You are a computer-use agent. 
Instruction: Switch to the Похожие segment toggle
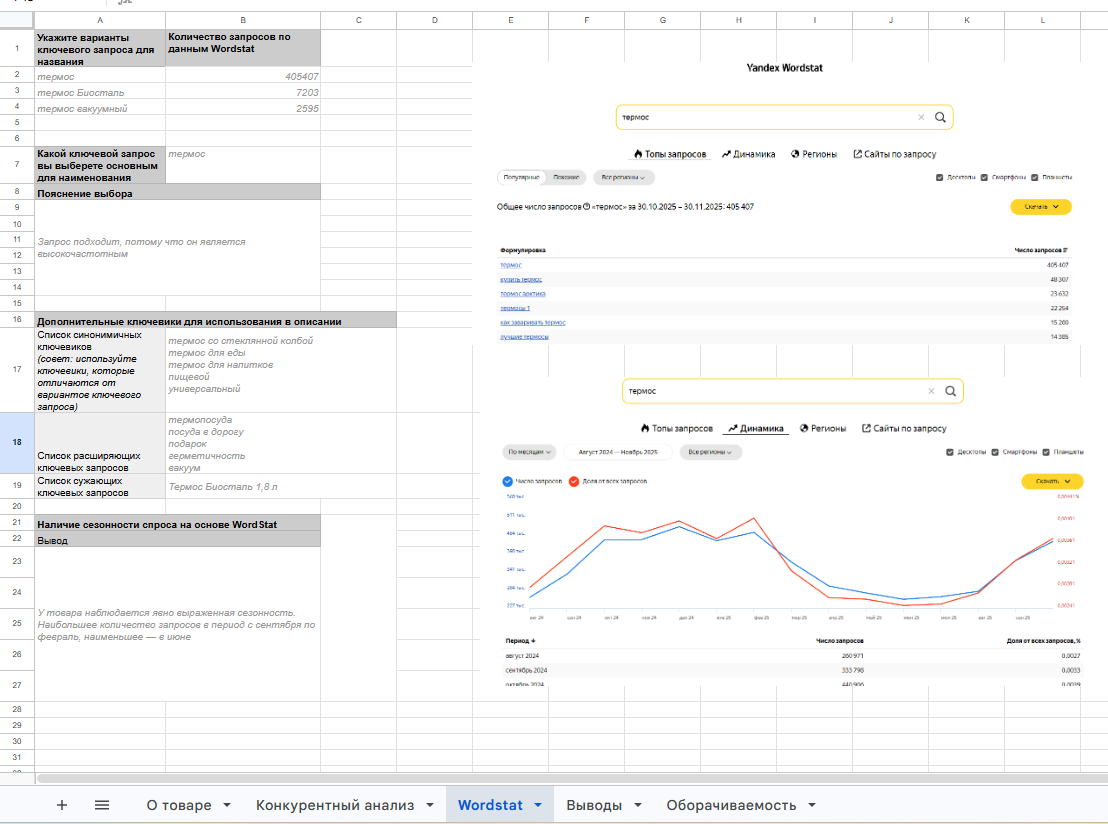pyautogui.click(x=566, y=177)
